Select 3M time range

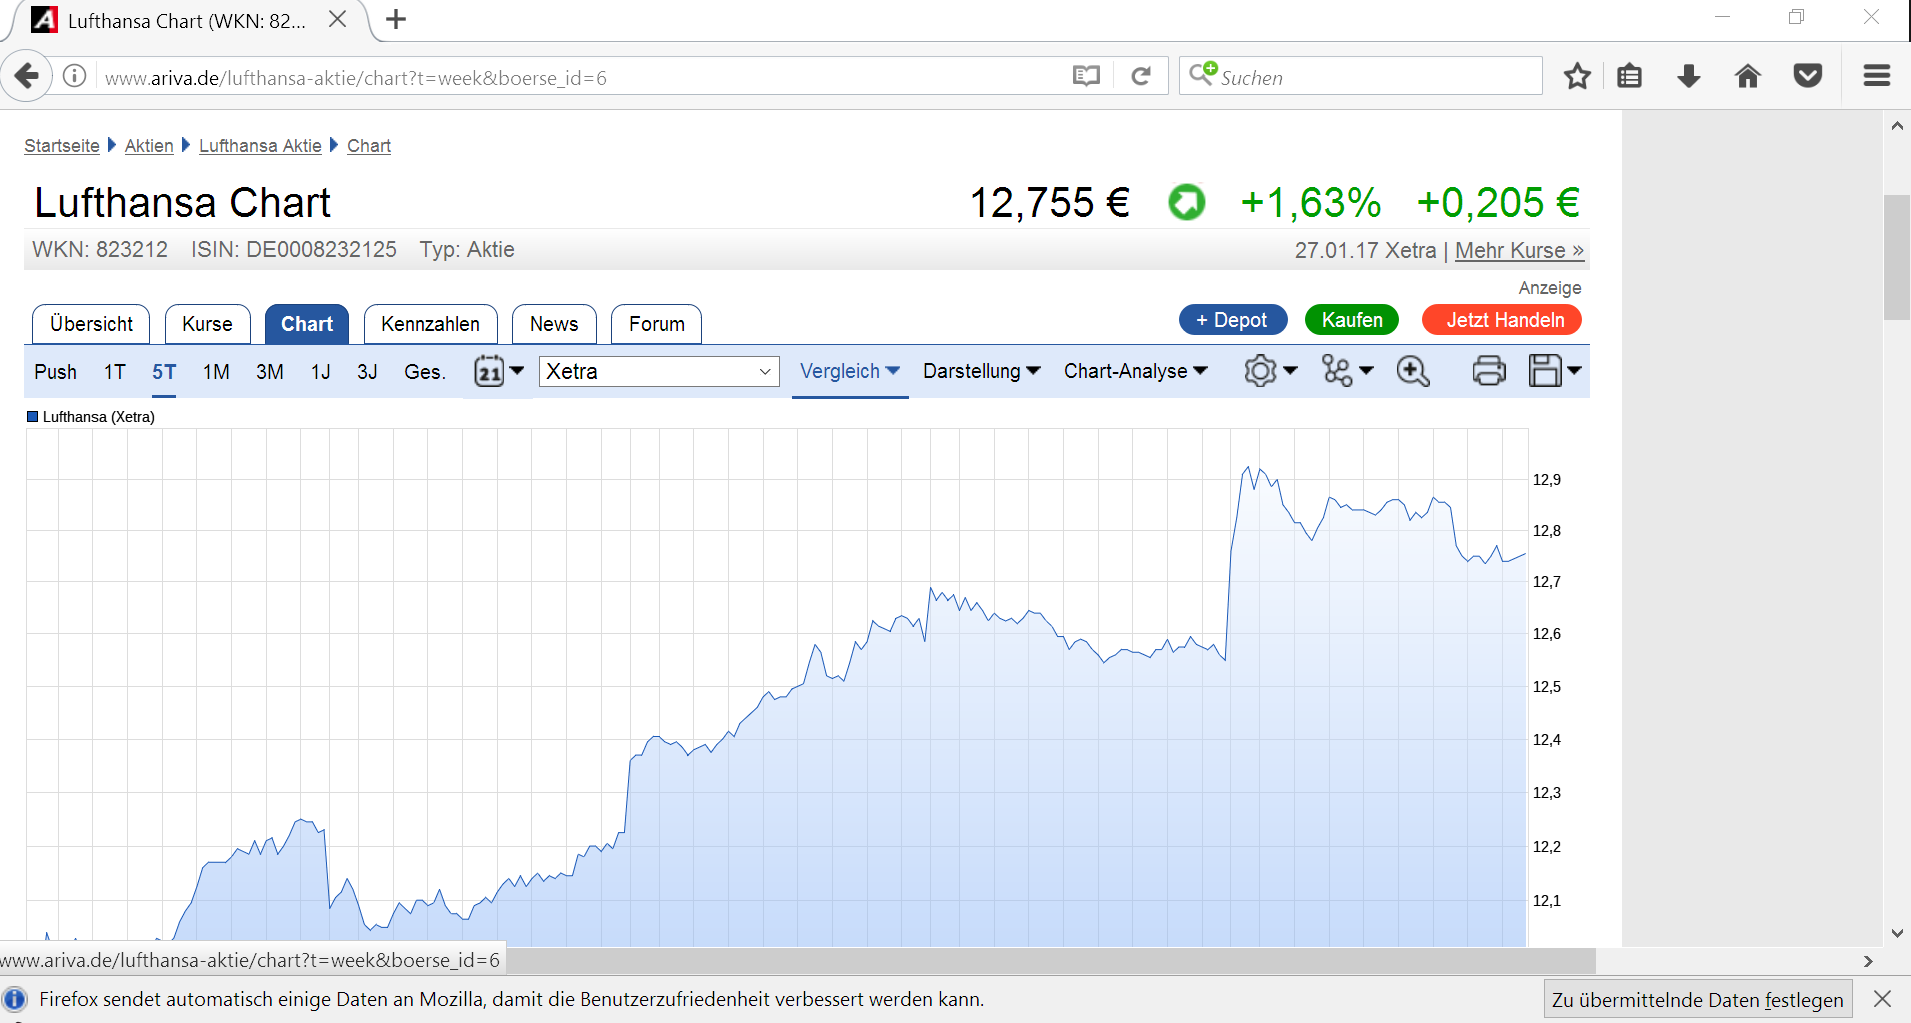[270, 372]
